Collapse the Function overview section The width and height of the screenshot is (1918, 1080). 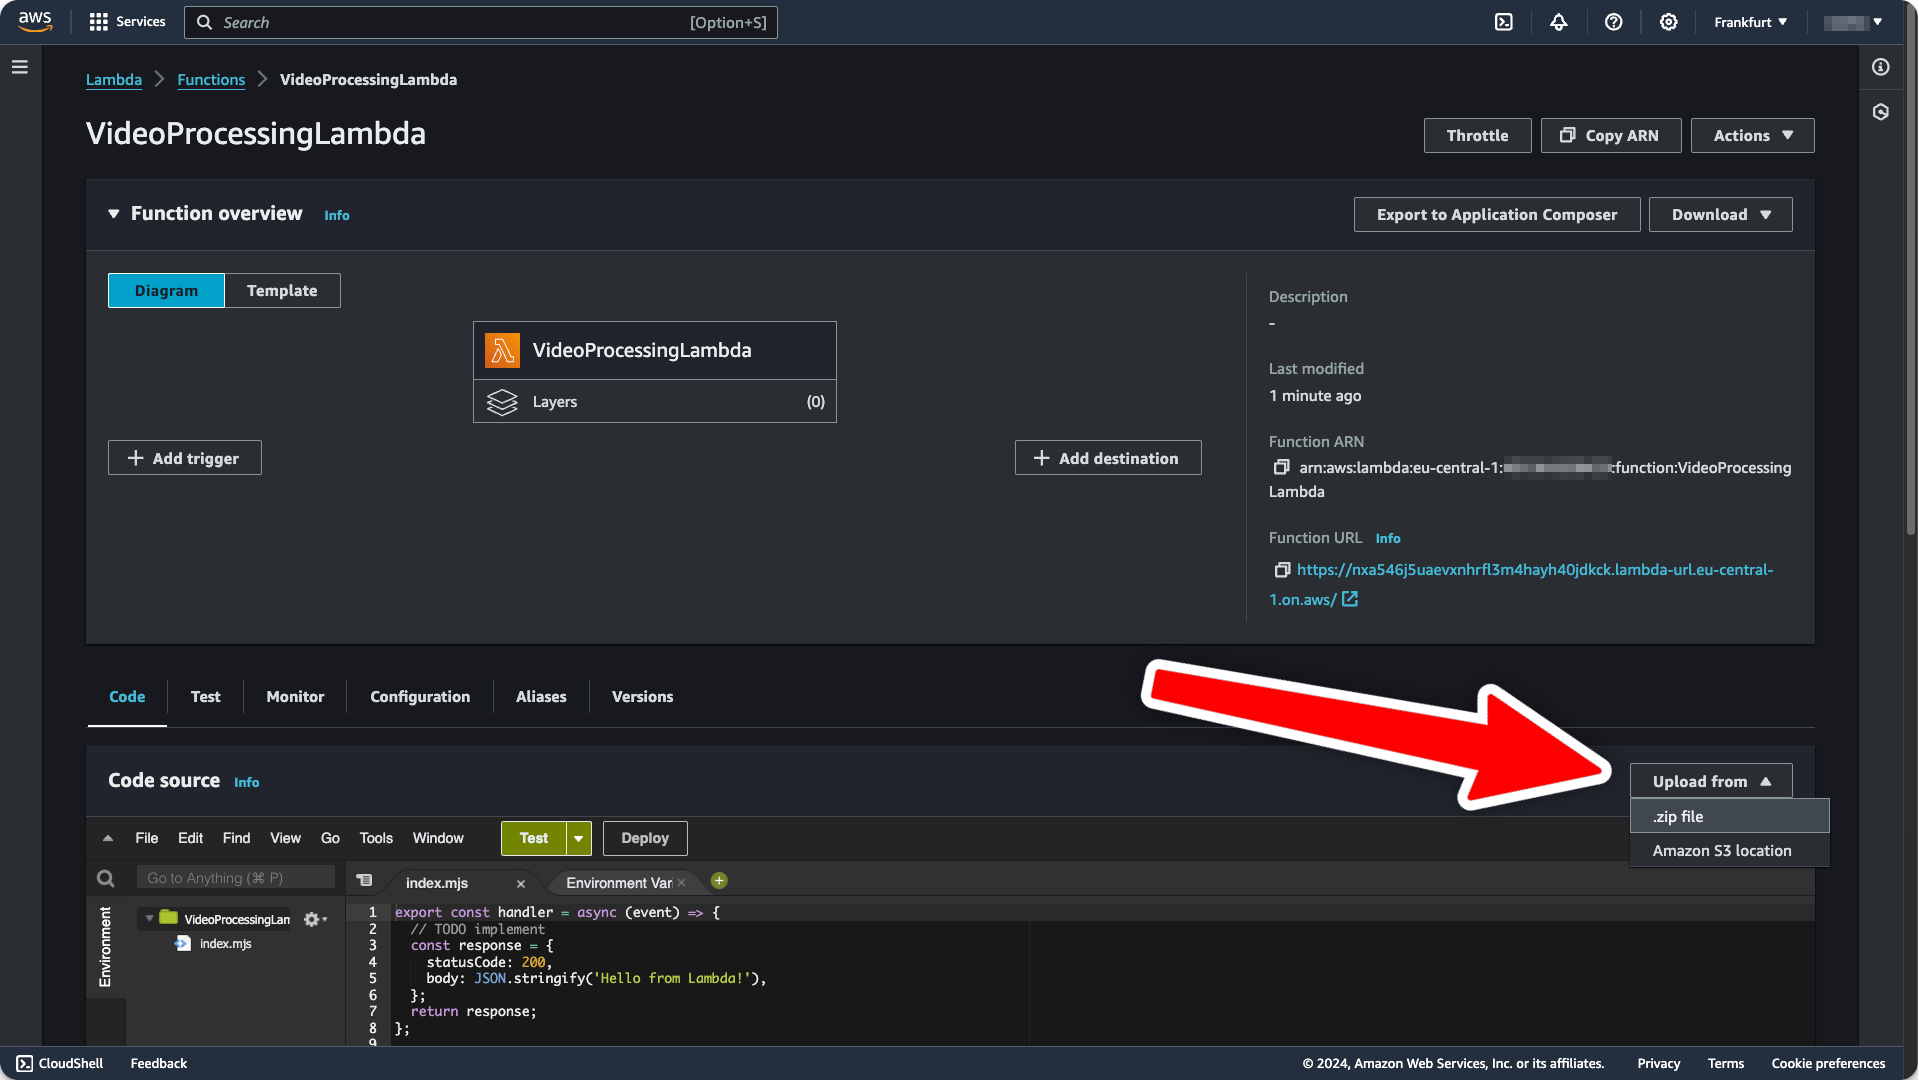[114, 214]
